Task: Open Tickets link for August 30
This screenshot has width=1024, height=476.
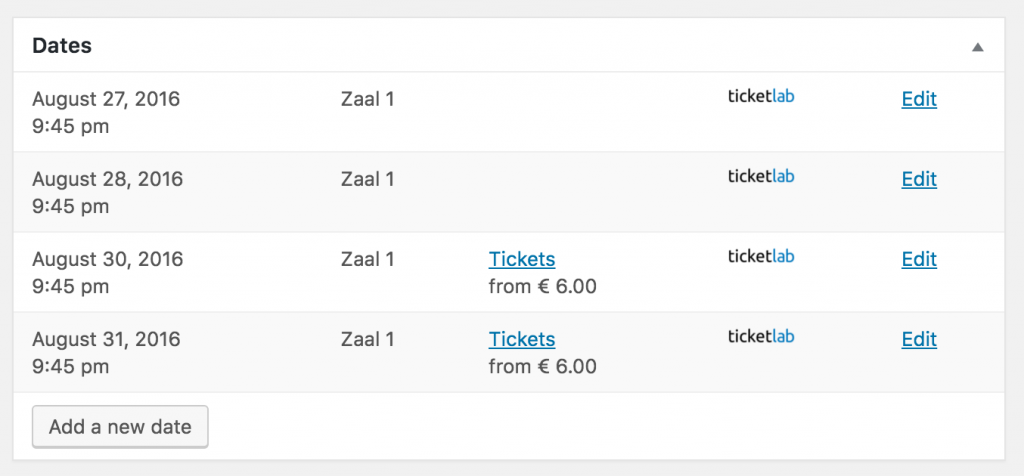Action: pos(522,259)
